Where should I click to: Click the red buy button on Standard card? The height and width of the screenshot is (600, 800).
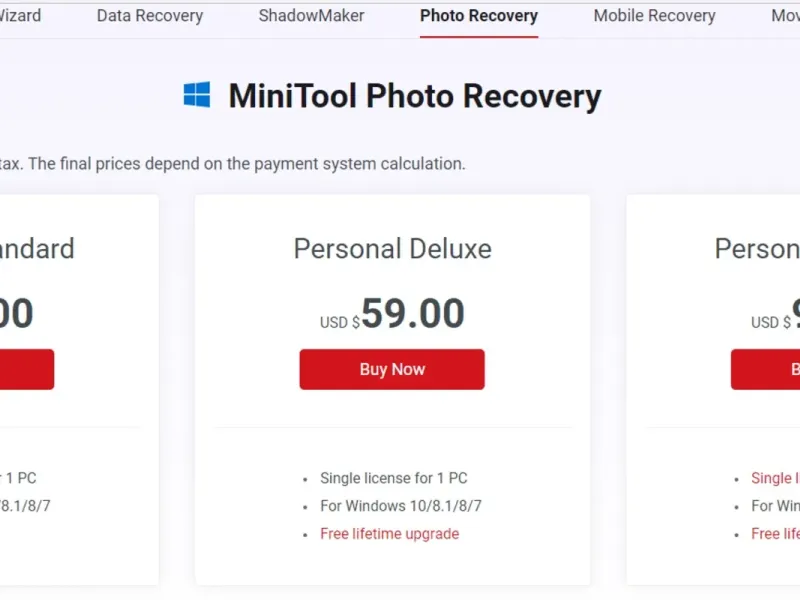point(26,369)
